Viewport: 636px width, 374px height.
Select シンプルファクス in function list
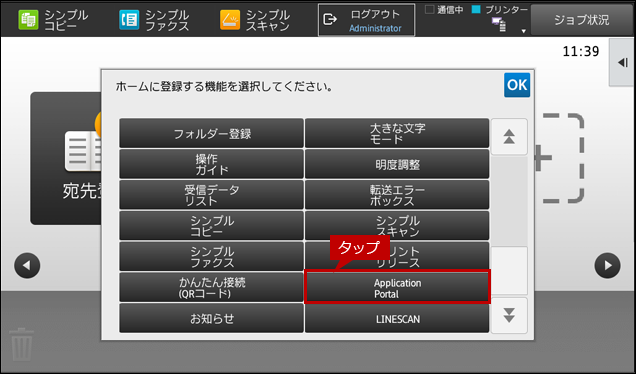tap(211, 257)
